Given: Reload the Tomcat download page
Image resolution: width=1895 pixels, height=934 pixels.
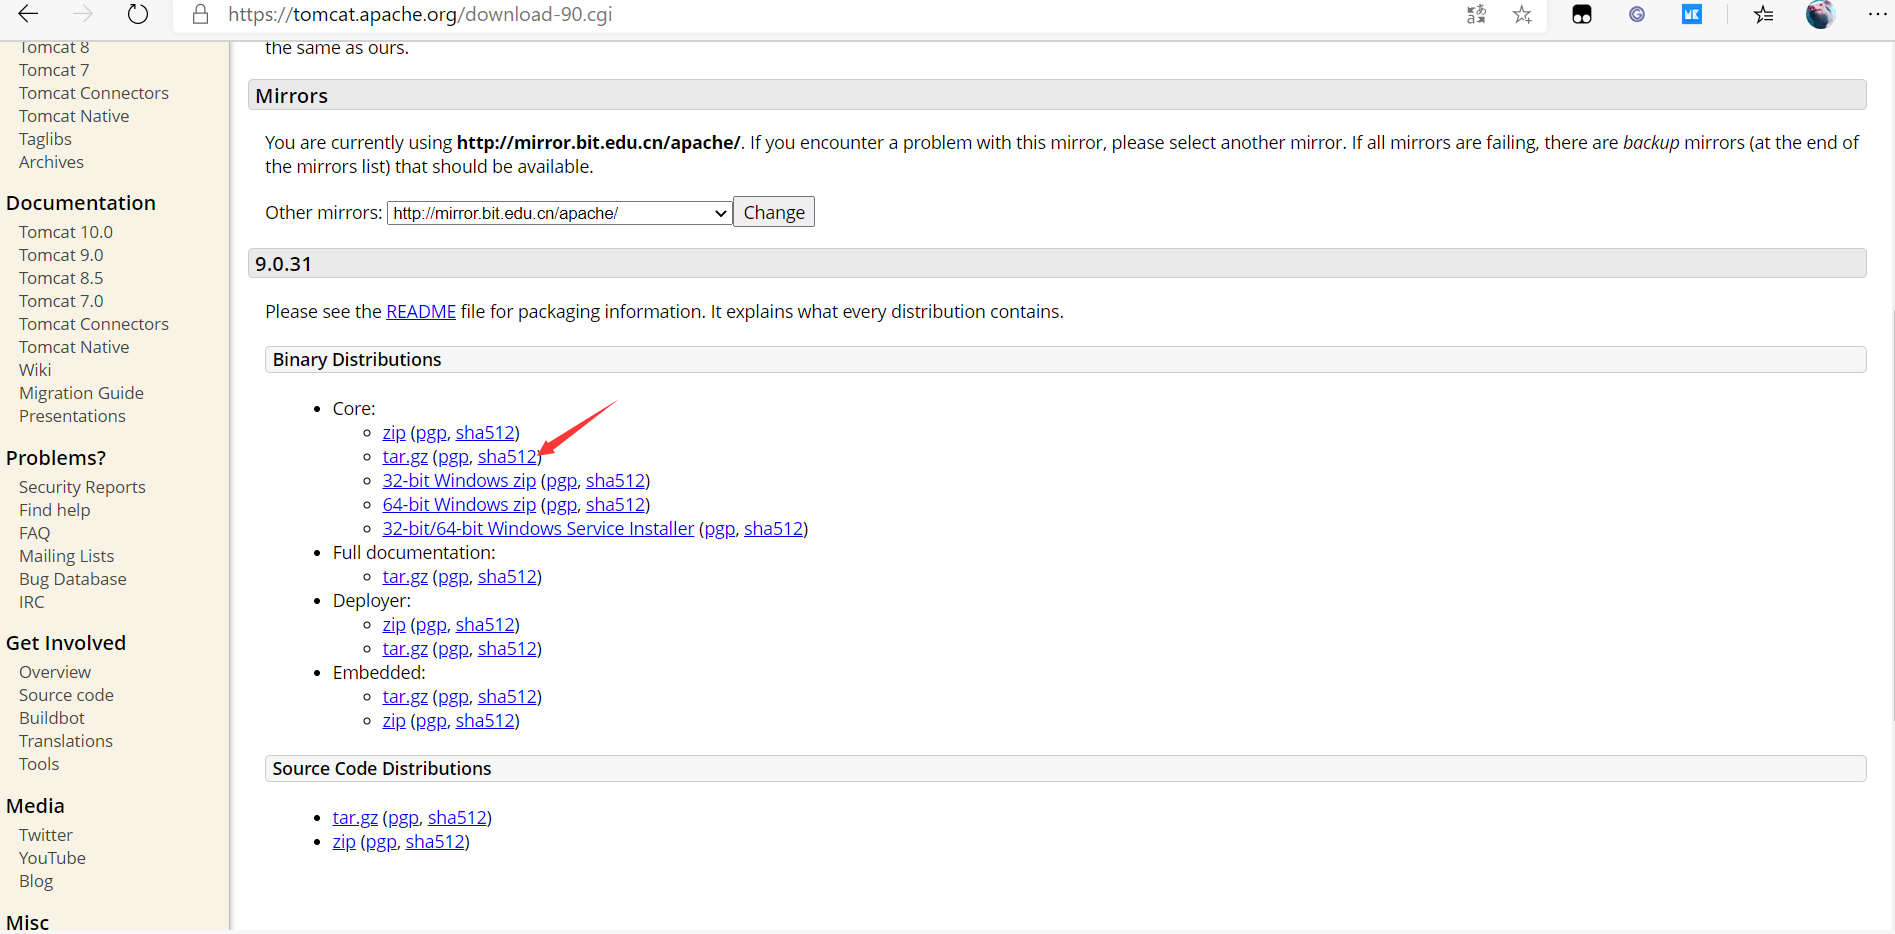Looking at the screenshot, I should pyautogui.click(x=138, y=14).
